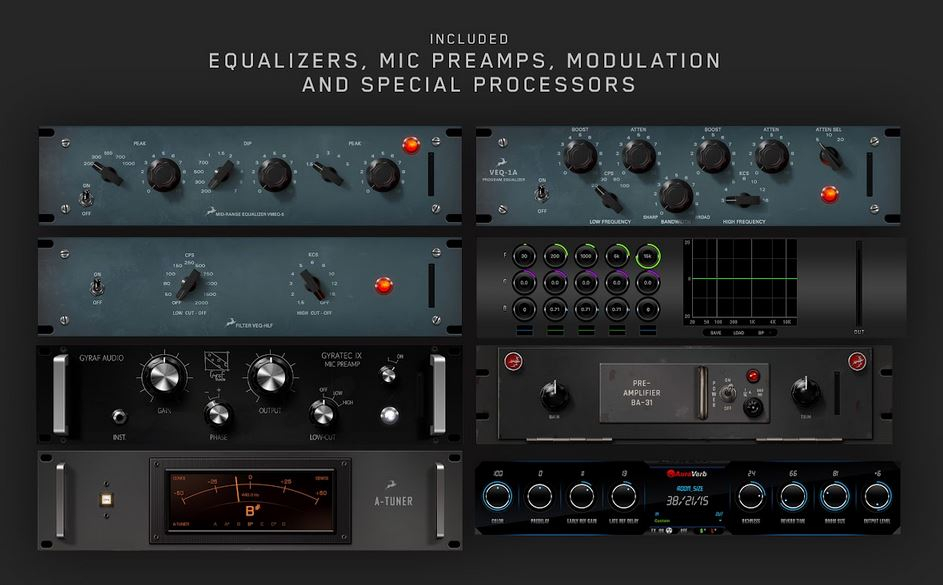
Task: Click the A-Tuner orange tuning meter display
Action: pos(250,500)
